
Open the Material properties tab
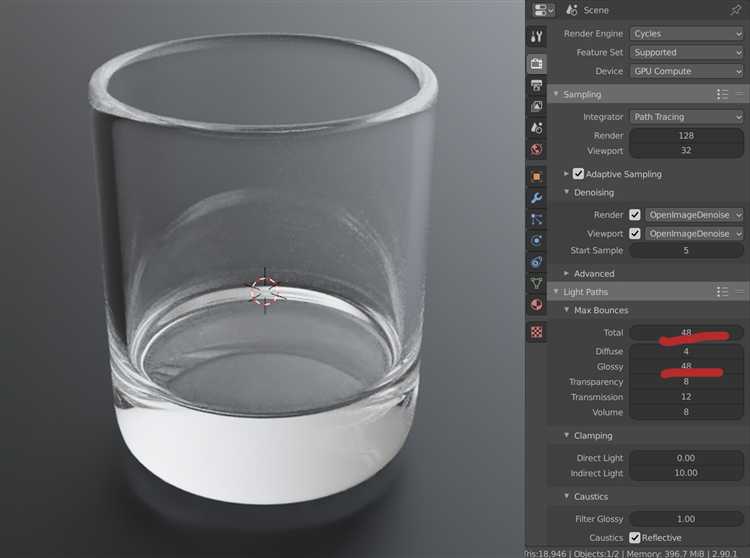point(537,305)
